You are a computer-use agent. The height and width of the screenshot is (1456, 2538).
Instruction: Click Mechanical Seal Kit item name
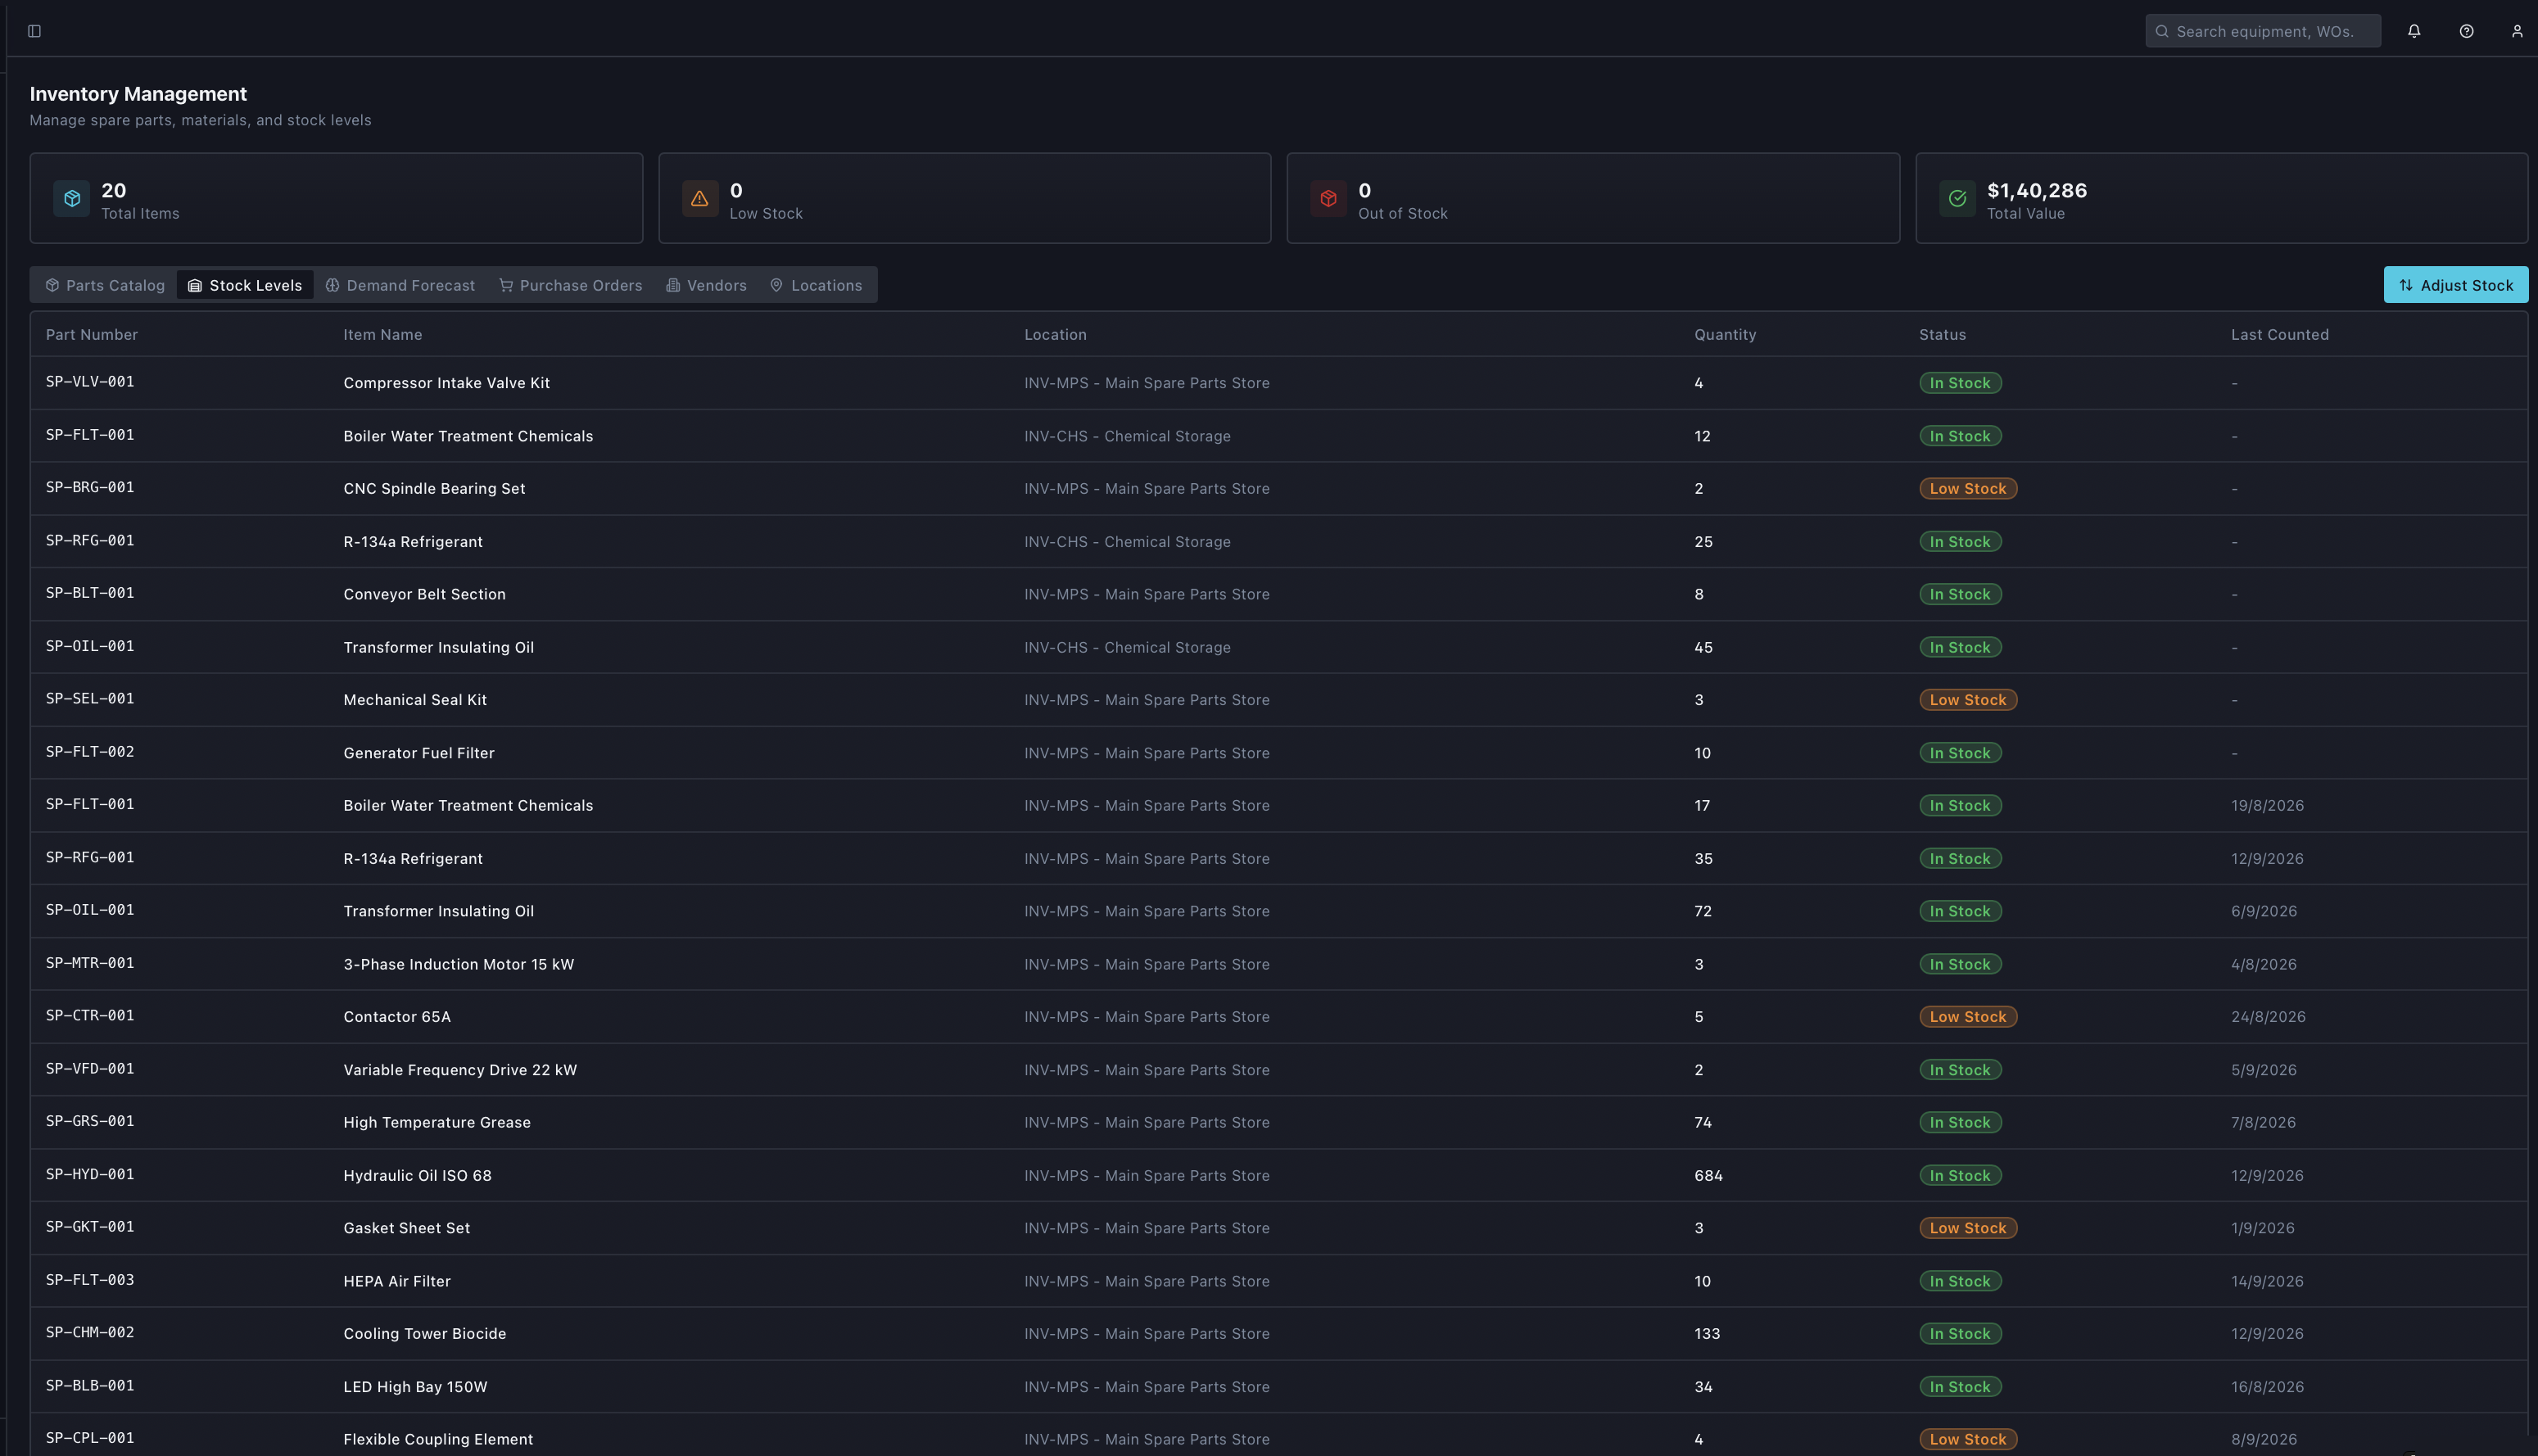[415, 700]
